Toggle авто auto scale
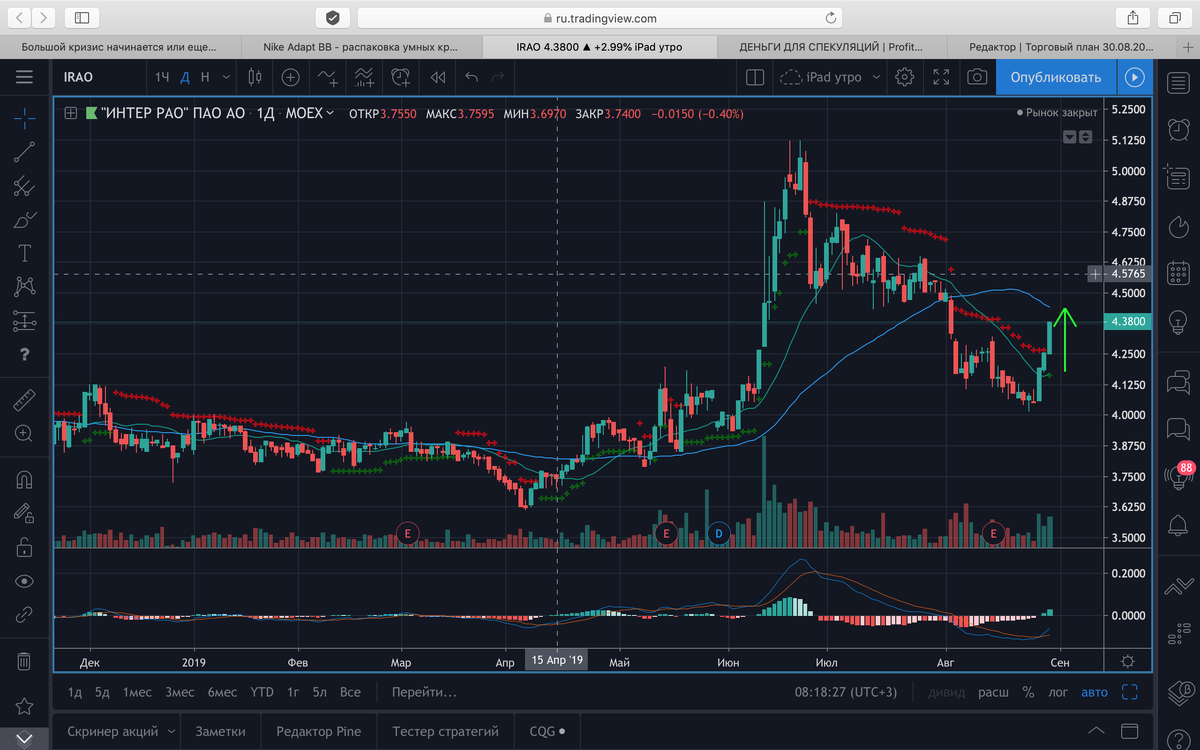Screen dimensions: 1200x750 (x=1094, y=692)
